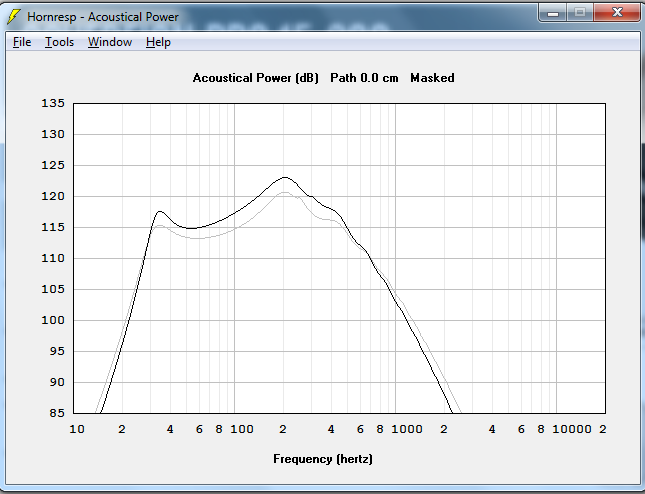Click the black curve's first peak near 35 Hz

tap(160, 211)
